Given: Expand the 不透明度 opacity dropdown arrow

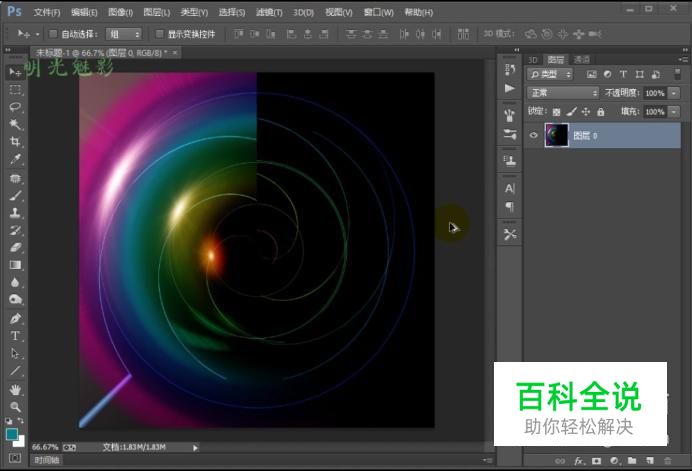Looking at the screenshot, I should coord(675,93).
